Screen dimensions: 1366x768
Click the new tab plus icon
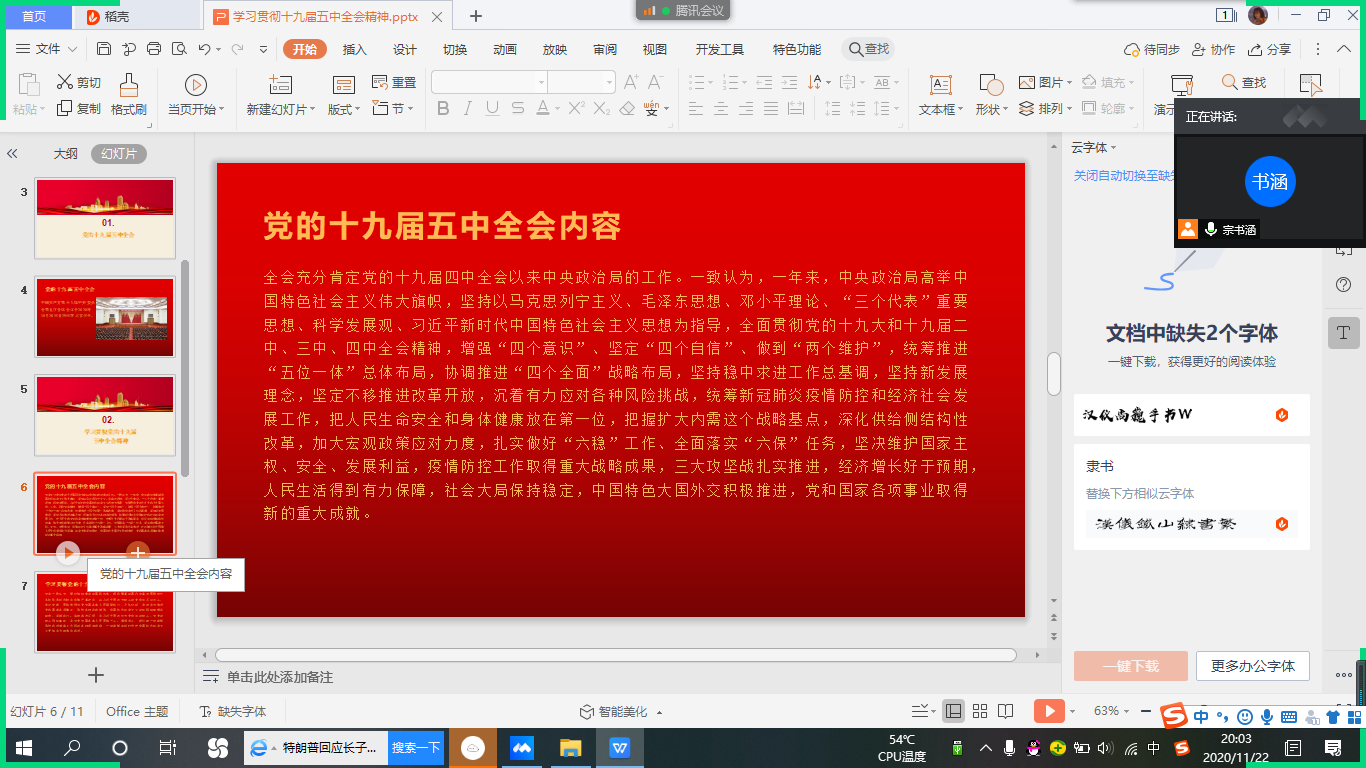click(476, 16)
